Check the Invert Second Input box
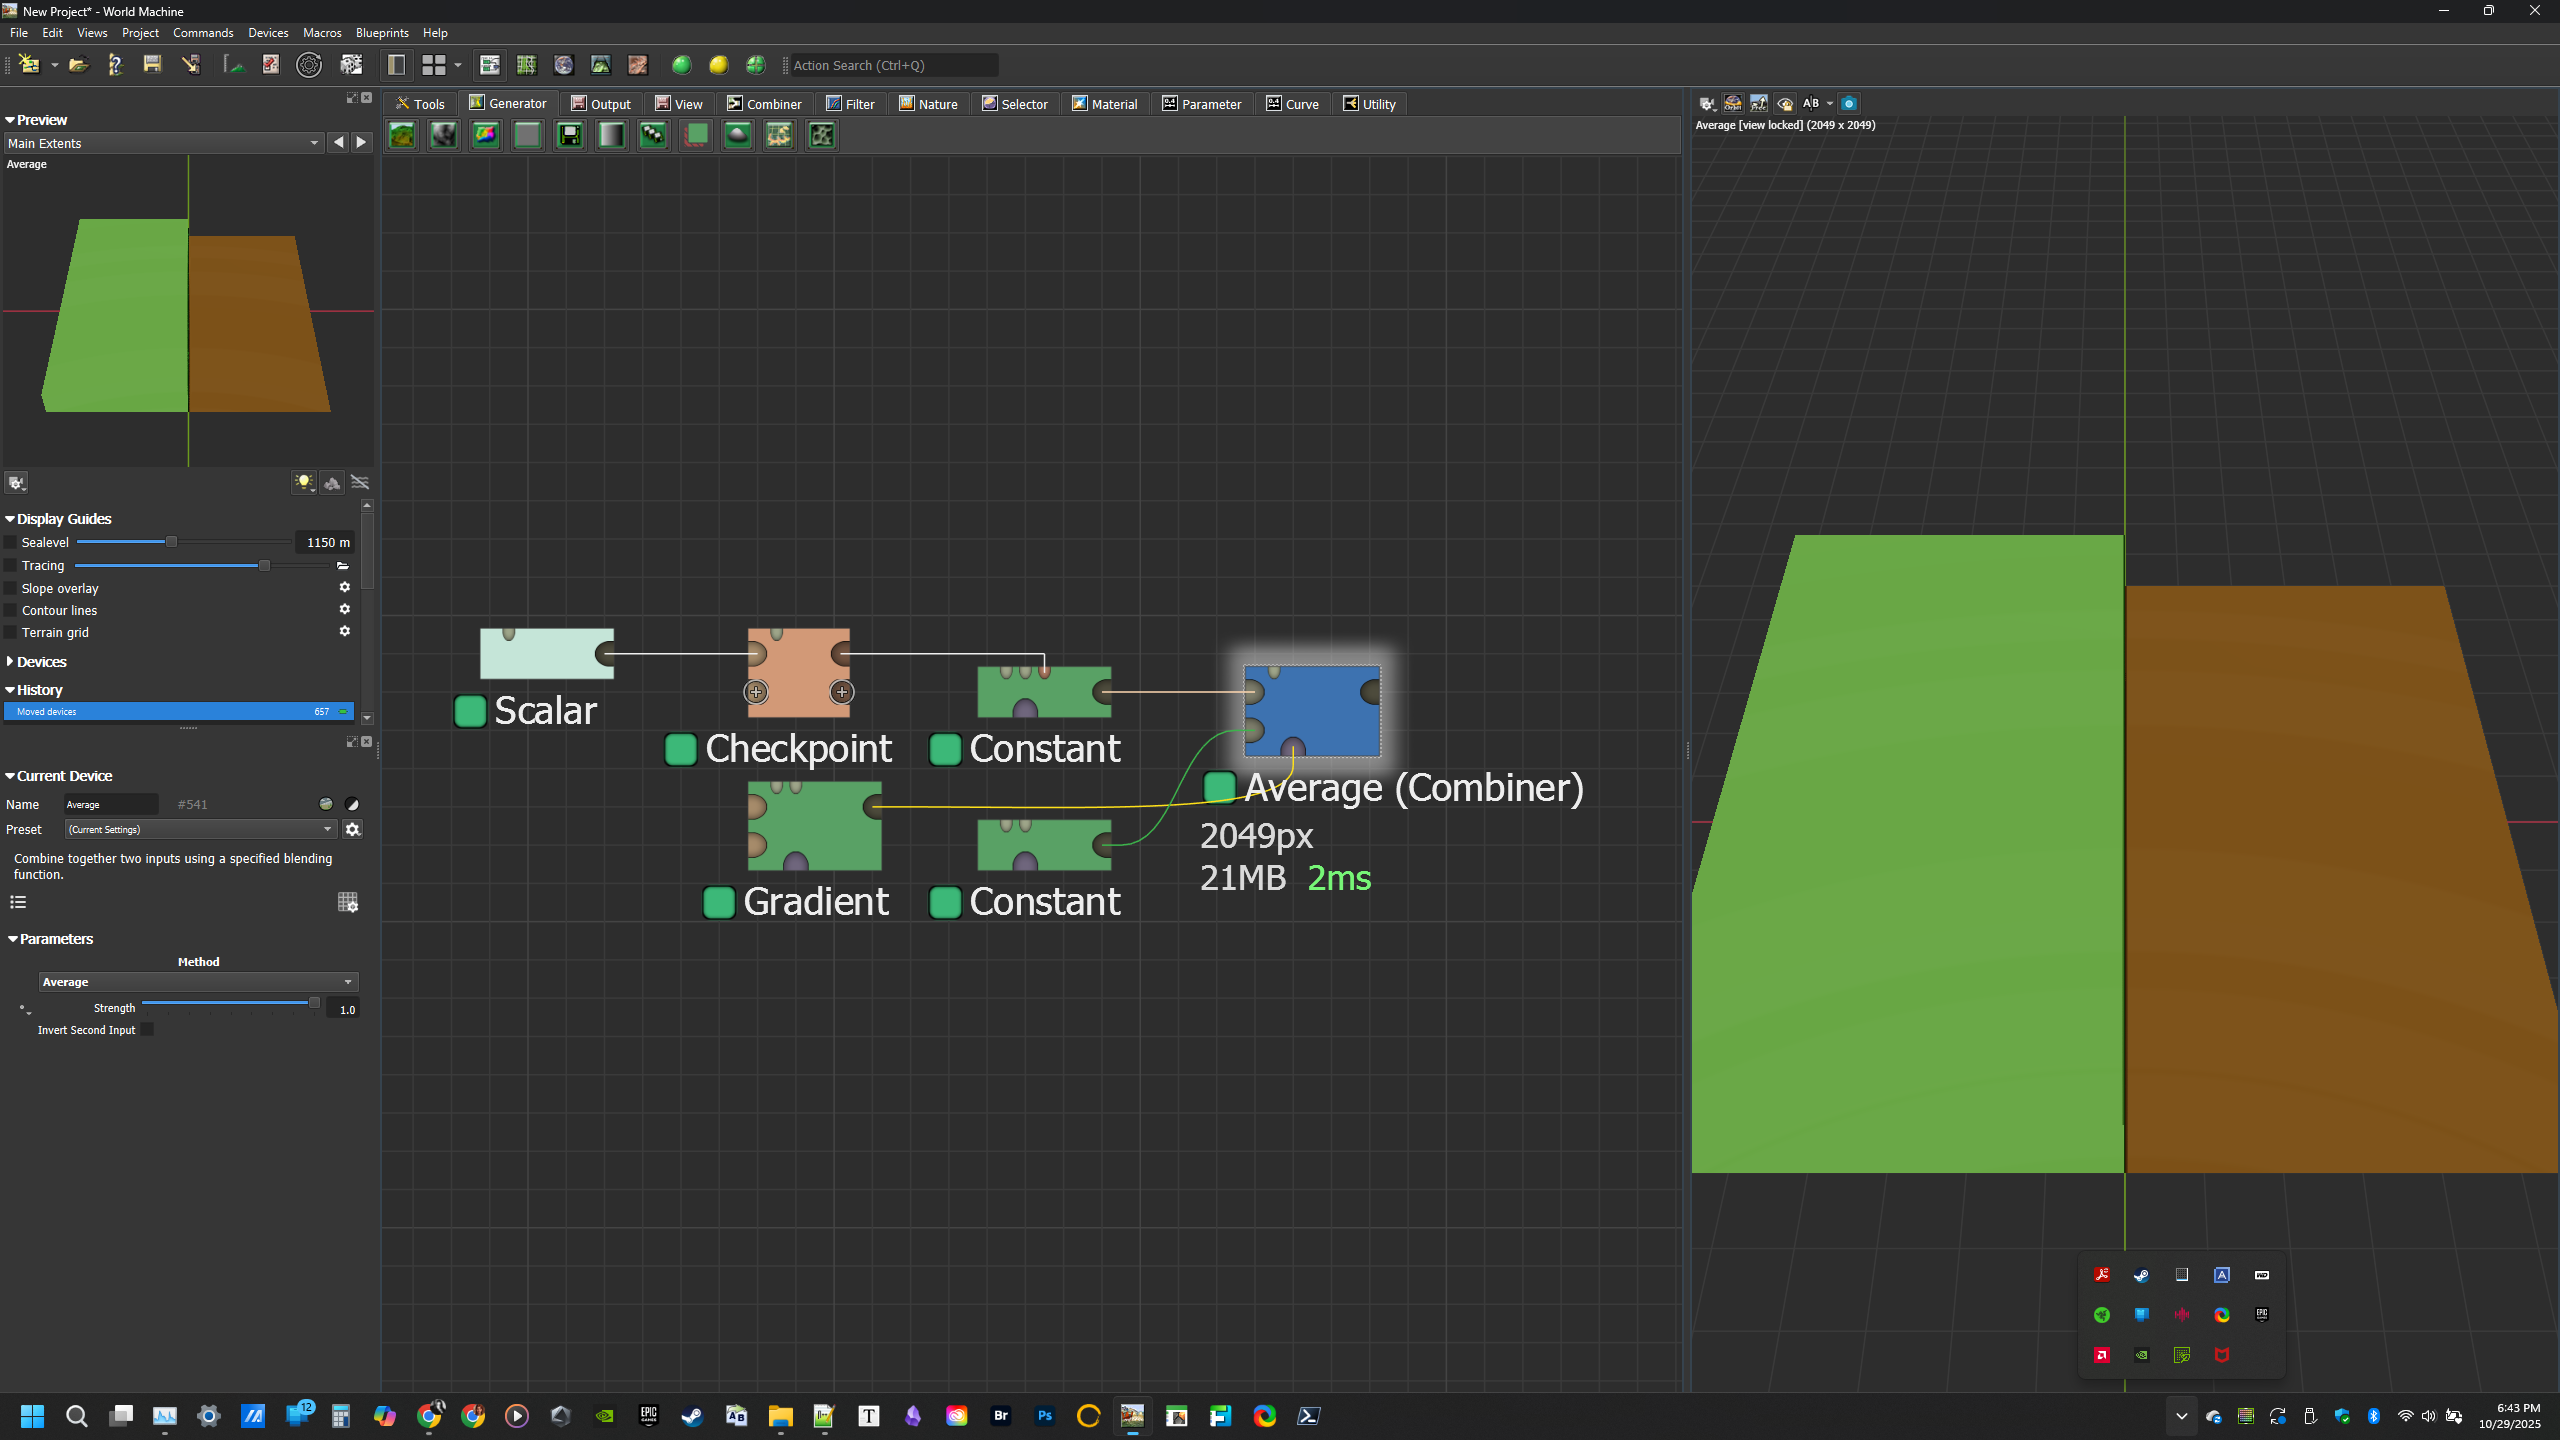Image resolution: width=2560 pixels, height=1440 pixels. (147, 1030)
